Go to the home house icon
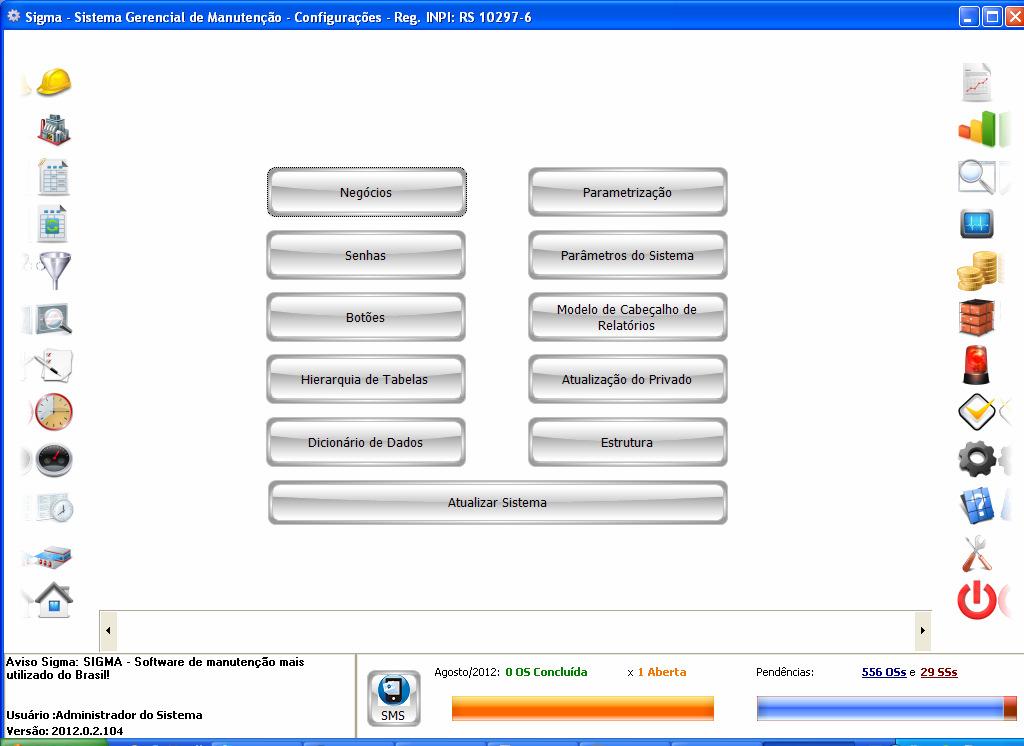This screenshot has height=746, width=1024. [x=54, y=599]
